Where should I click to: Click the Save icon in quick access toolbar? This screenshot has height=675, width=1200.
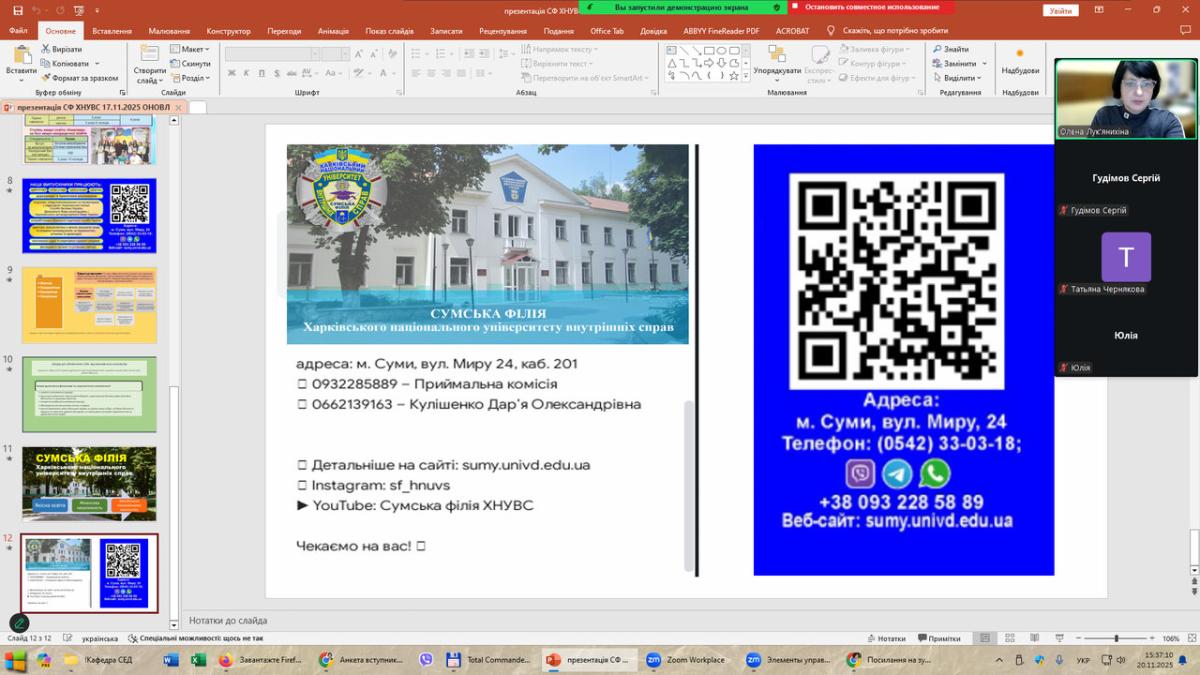(17, 10)
